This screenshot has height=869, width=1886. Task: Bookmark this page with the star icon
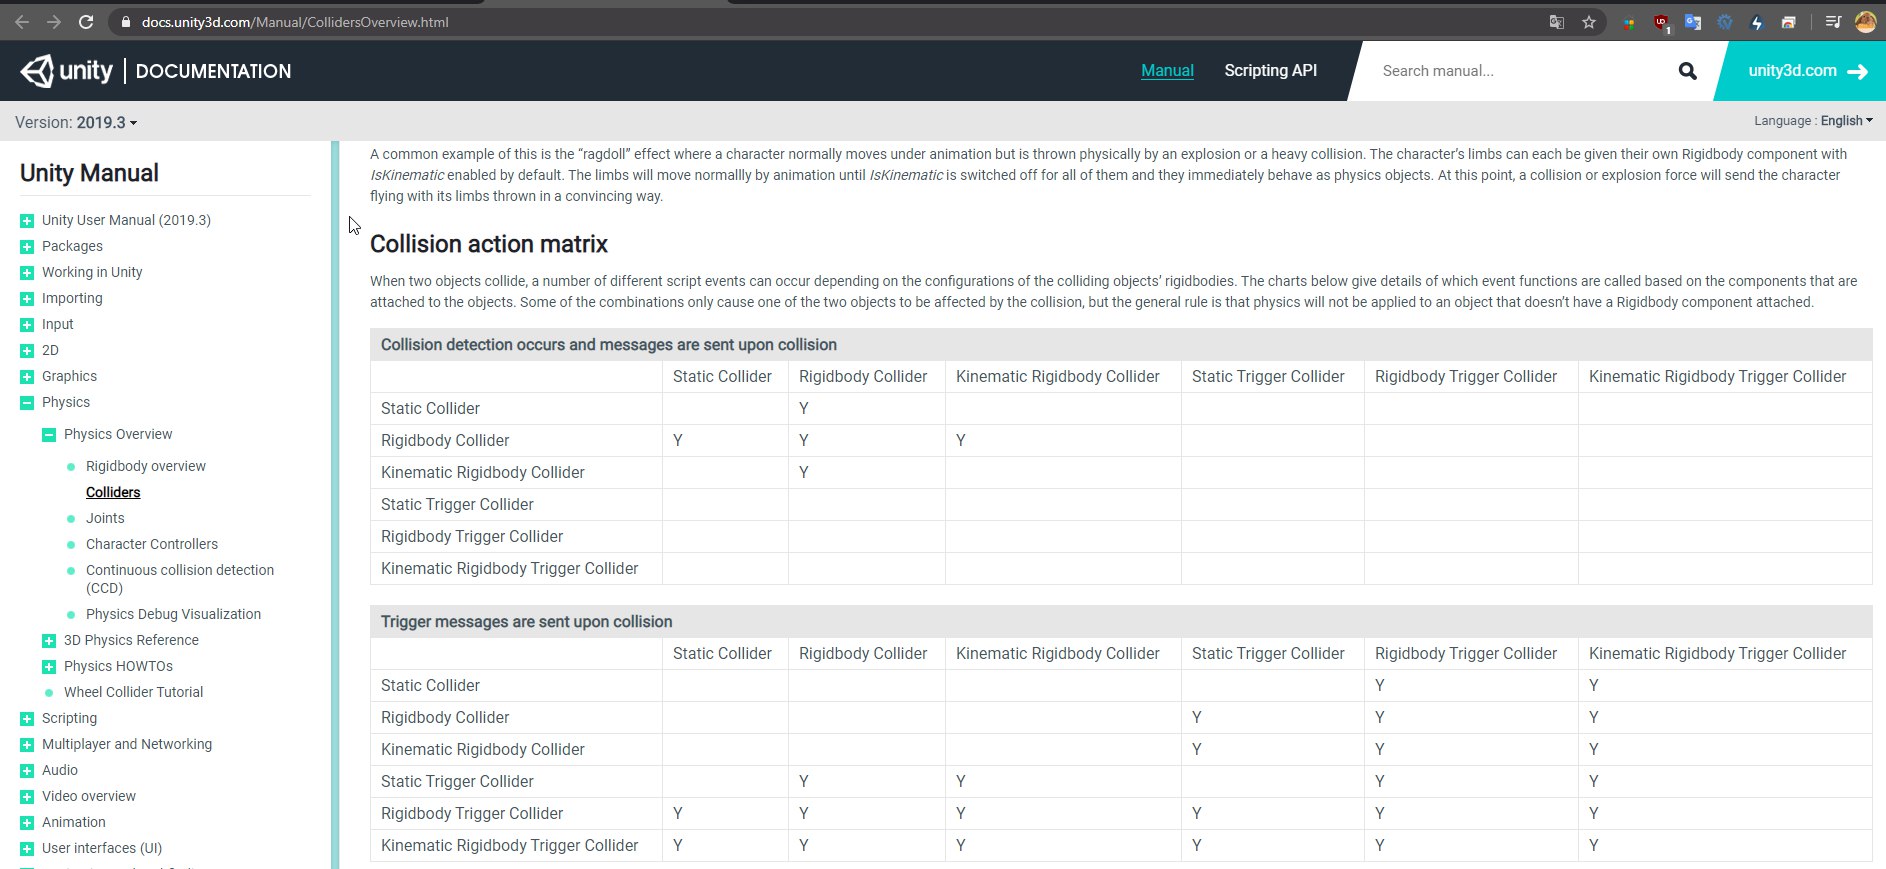(1589, 22)
